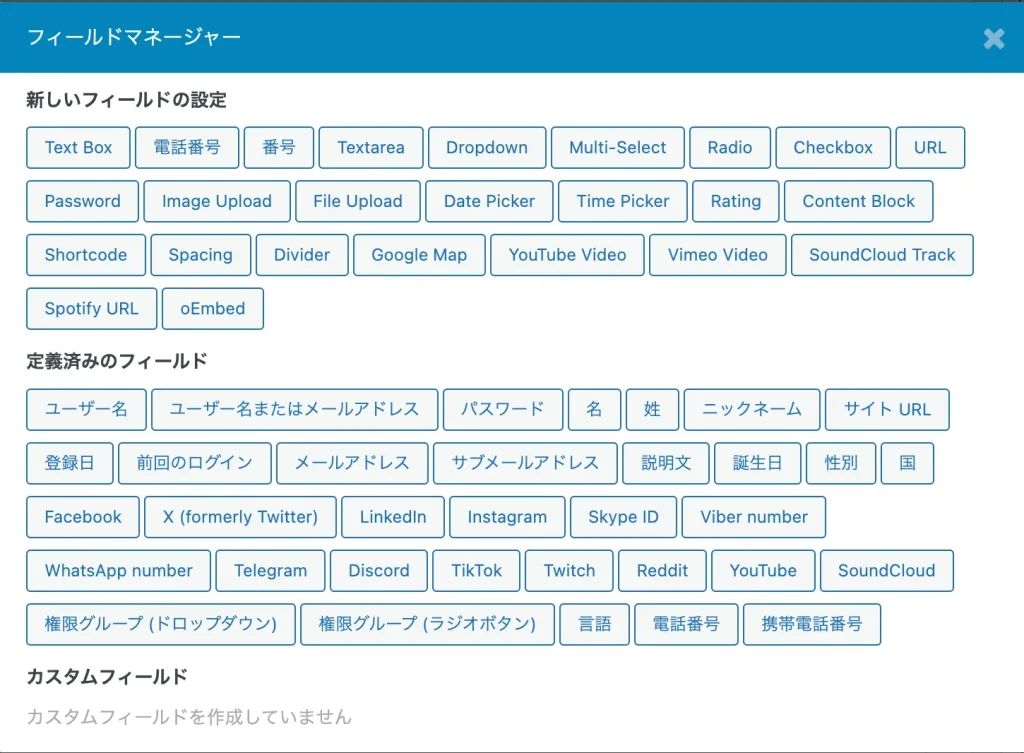Choose the 番号 field type
The height and width of the screenshot is (753, 1024).
279,148
